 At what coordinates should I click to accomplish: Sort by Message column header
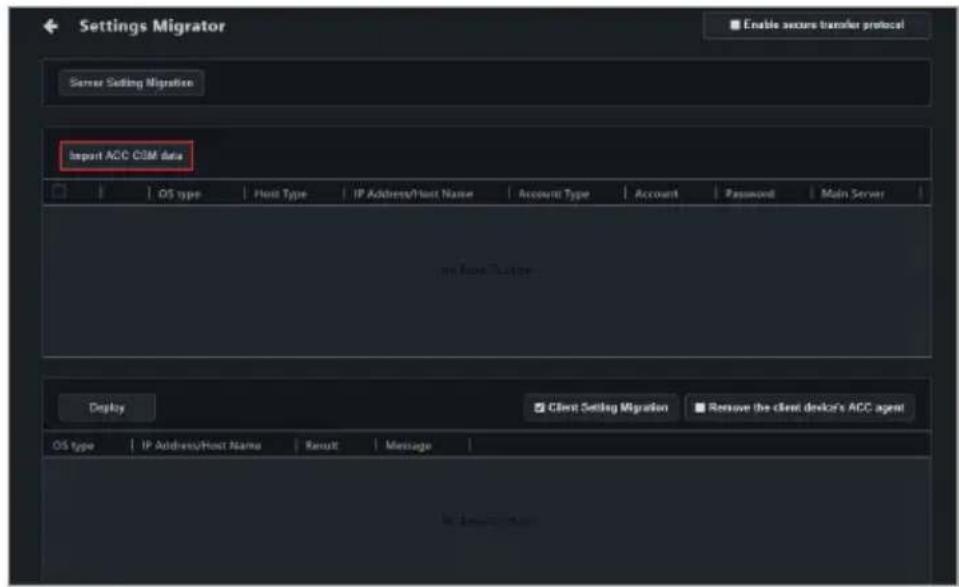coord(409,446)
